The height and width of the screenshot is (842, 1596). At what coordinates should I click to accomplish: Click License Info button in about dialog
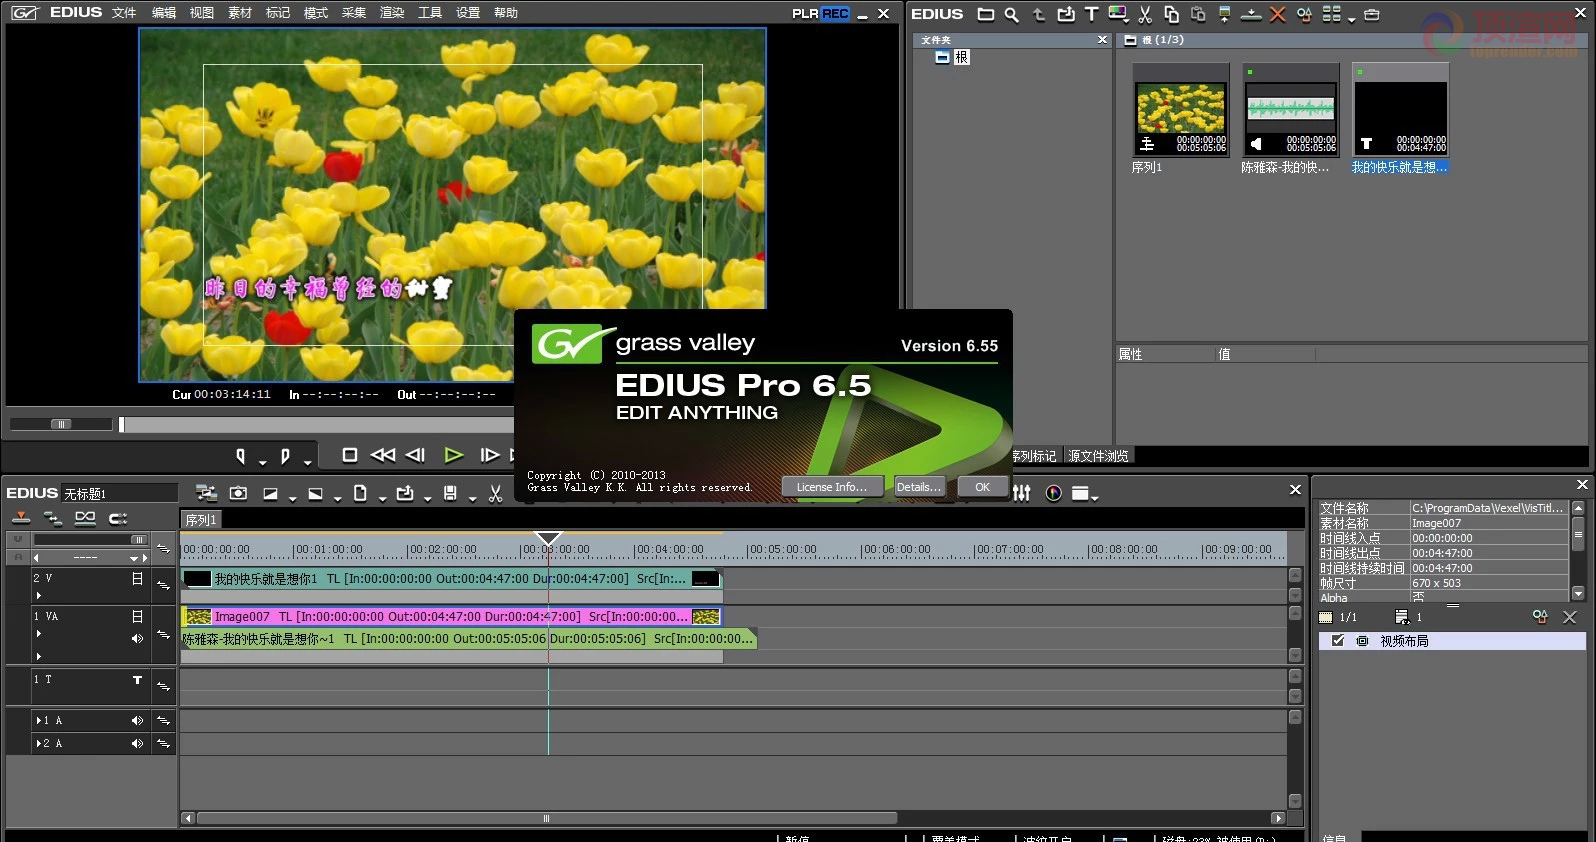click(x=832, y=487)
